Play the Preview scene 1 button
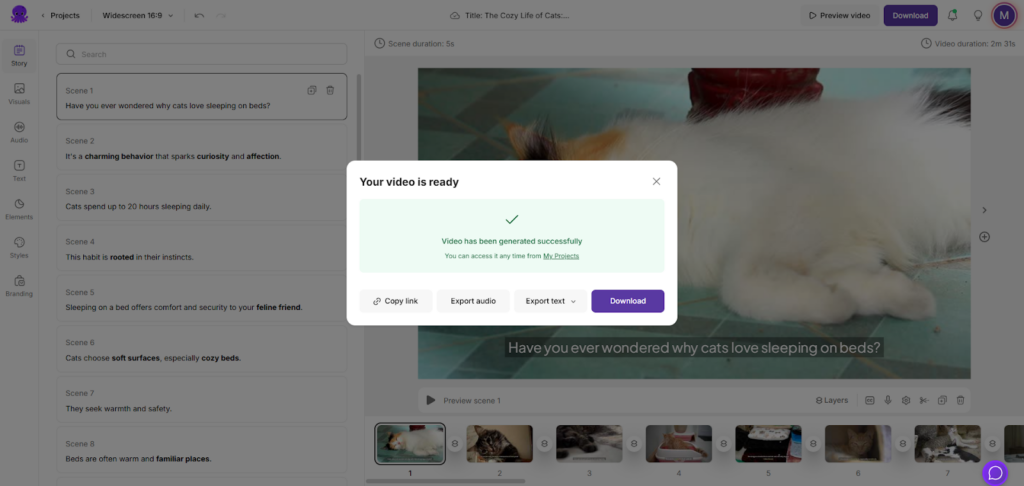Image resolution: width=1024 pixels, height=486 pixels. (x=431, y=400)
